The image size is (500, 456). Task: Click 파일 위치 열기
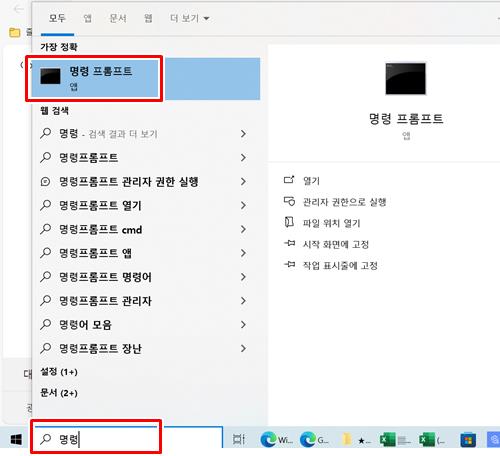tap(331, 223)
